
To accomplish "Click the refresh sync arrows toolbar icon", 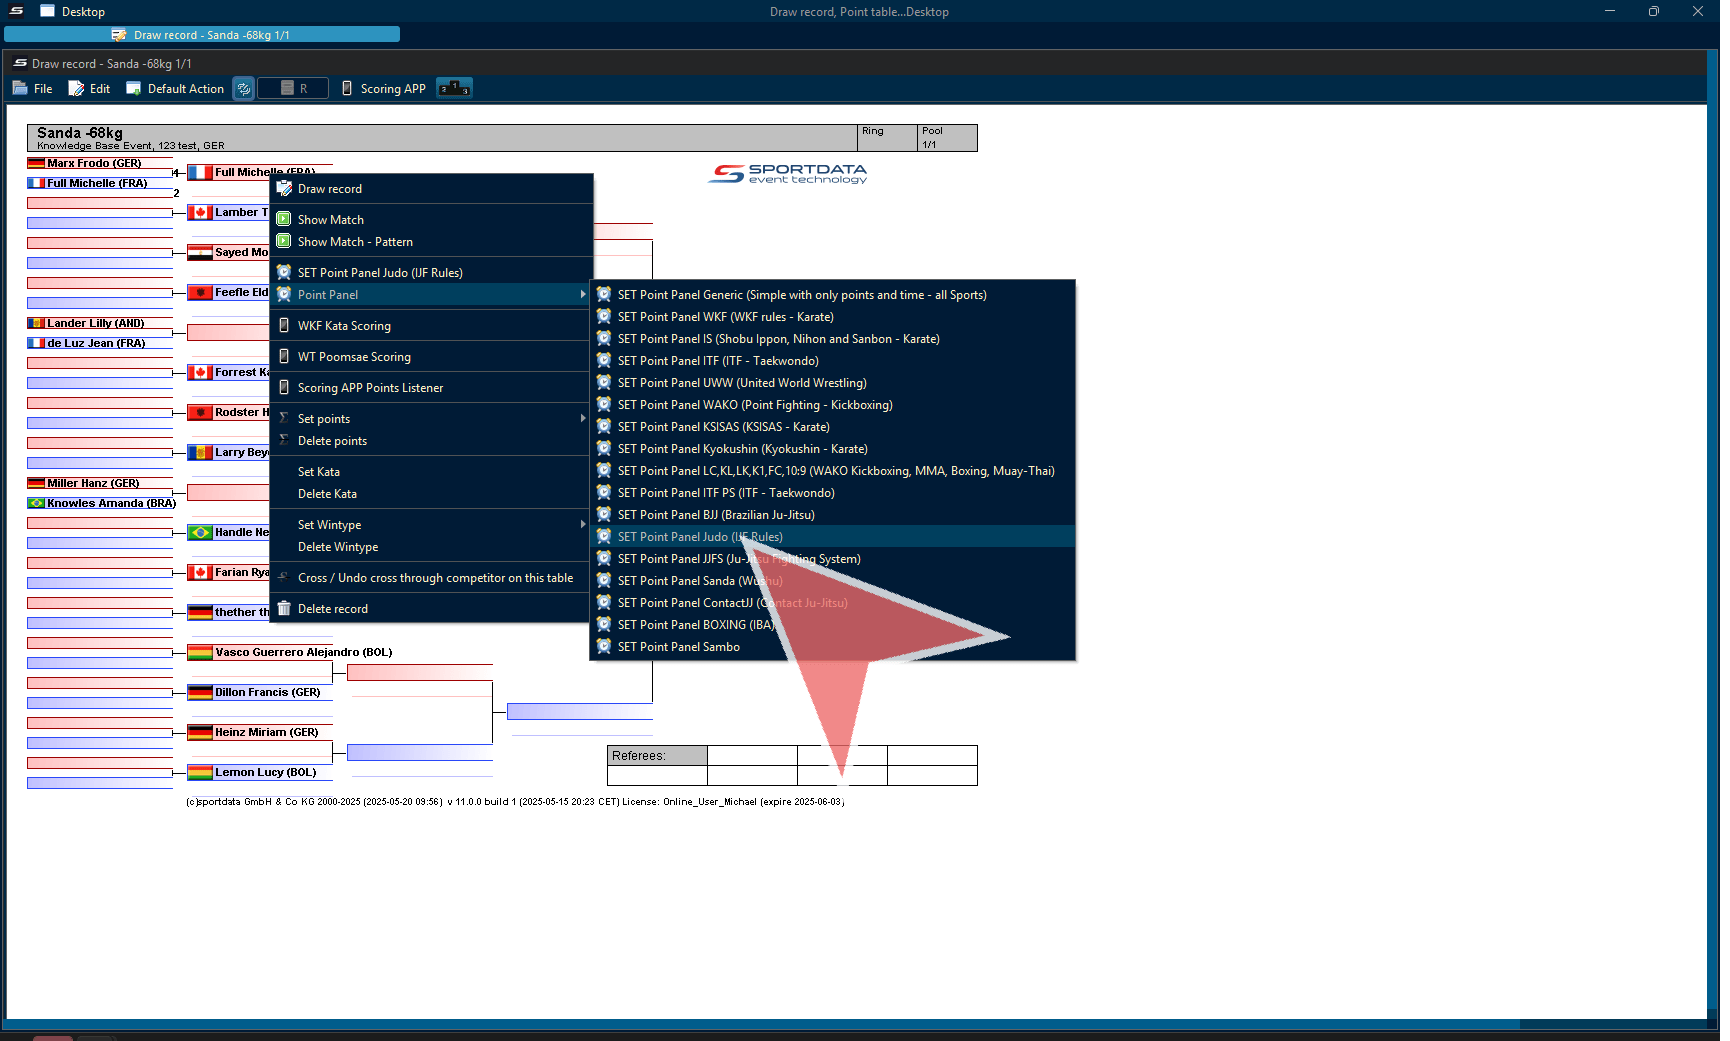I will tap(243, 89).
